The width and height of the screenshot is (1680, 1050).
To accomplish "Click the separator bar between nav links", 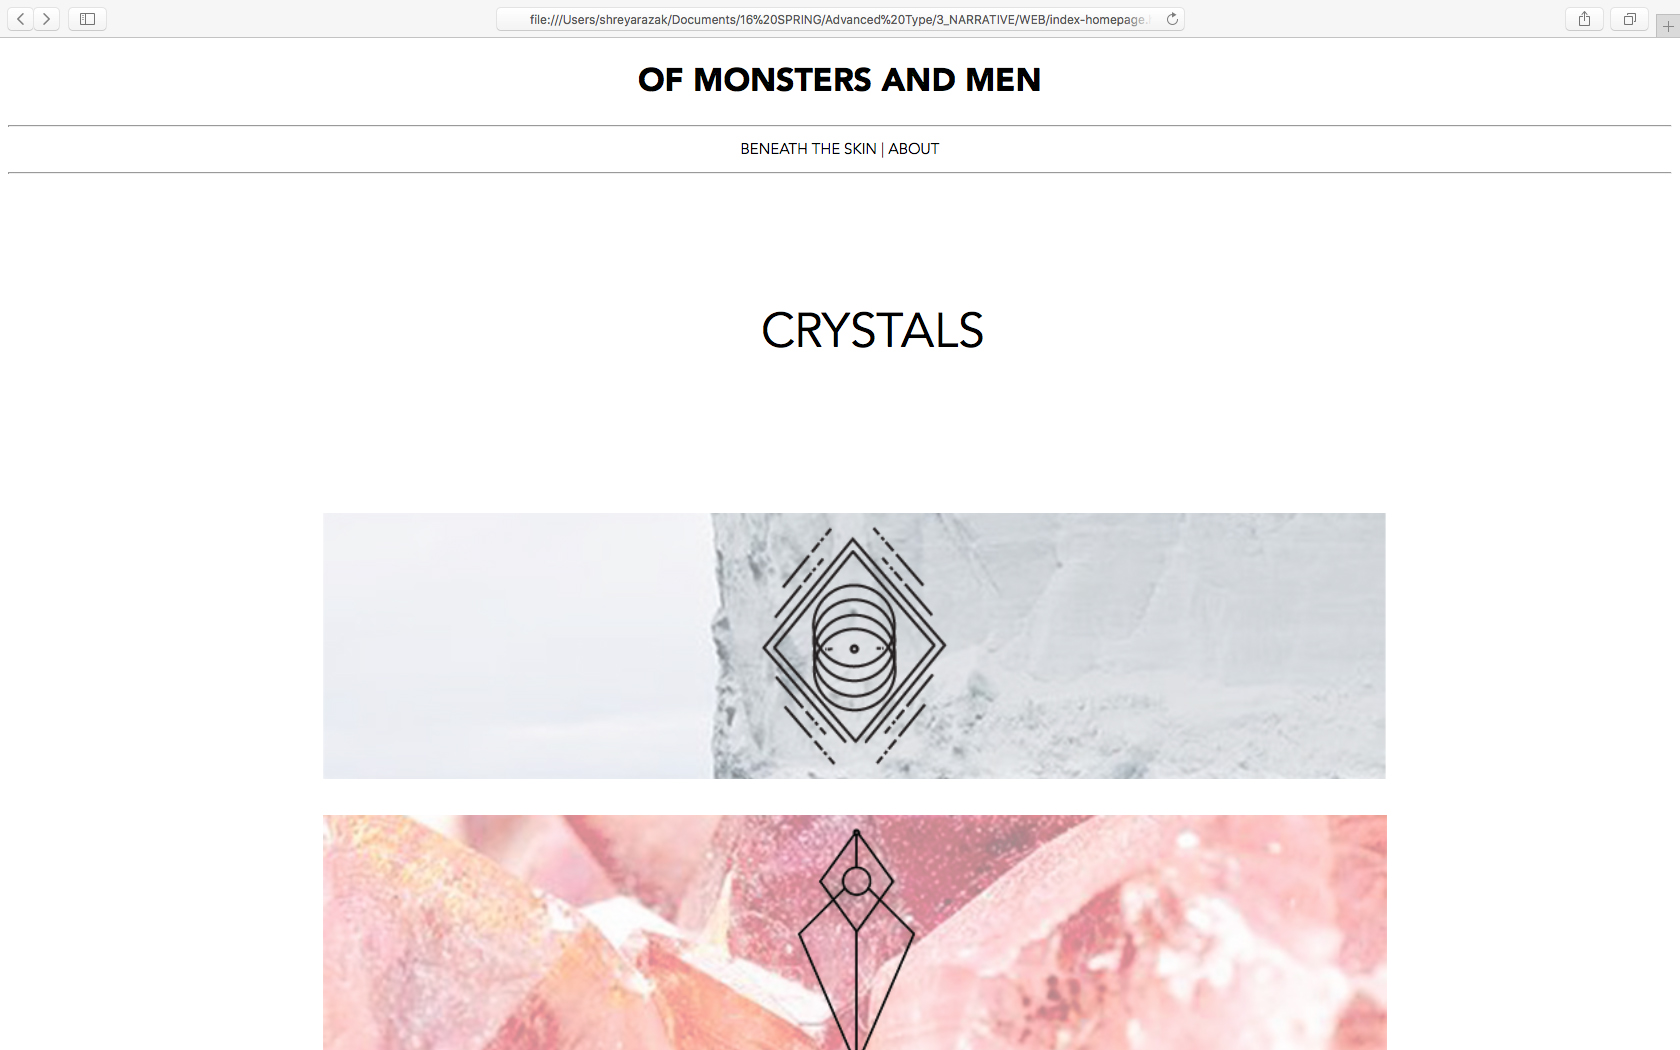I will [882, 149].
